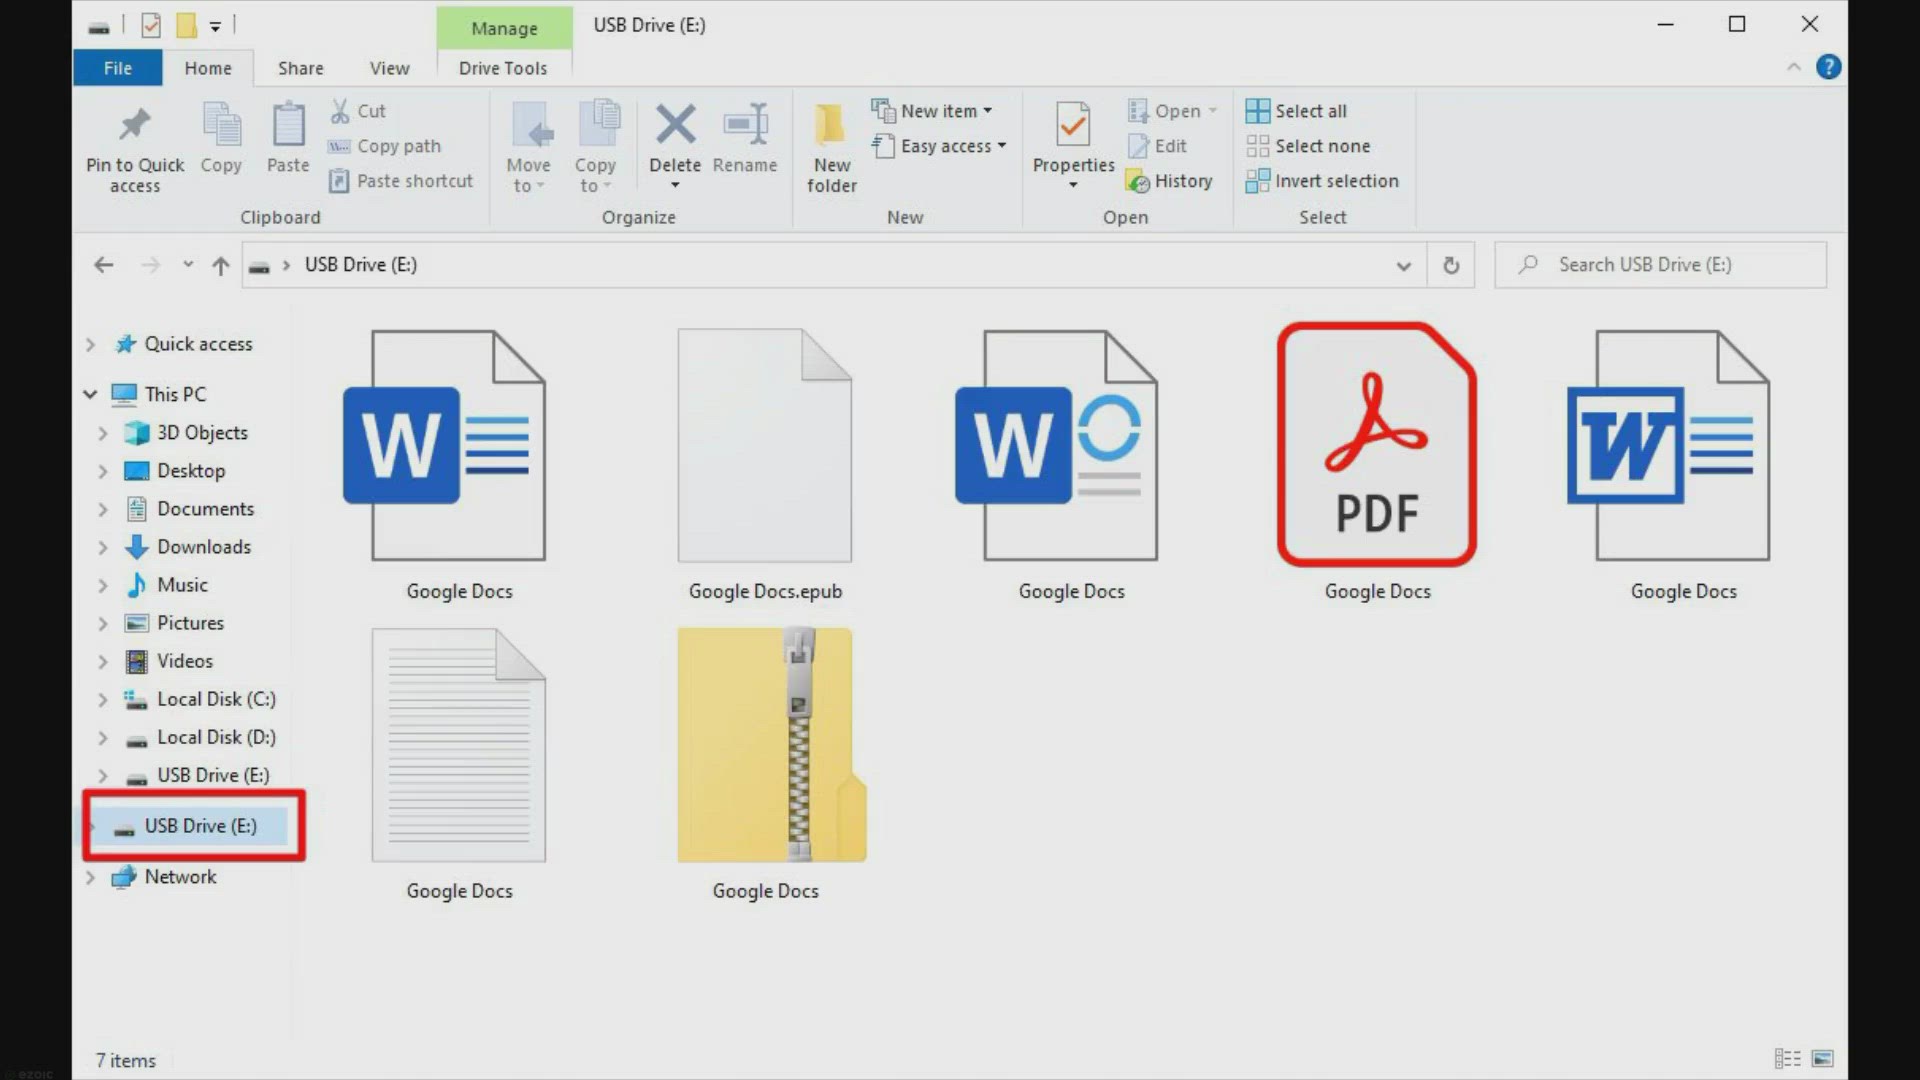Click the Paste clipboard icon

pyautogui.click(x=288, y=124)
